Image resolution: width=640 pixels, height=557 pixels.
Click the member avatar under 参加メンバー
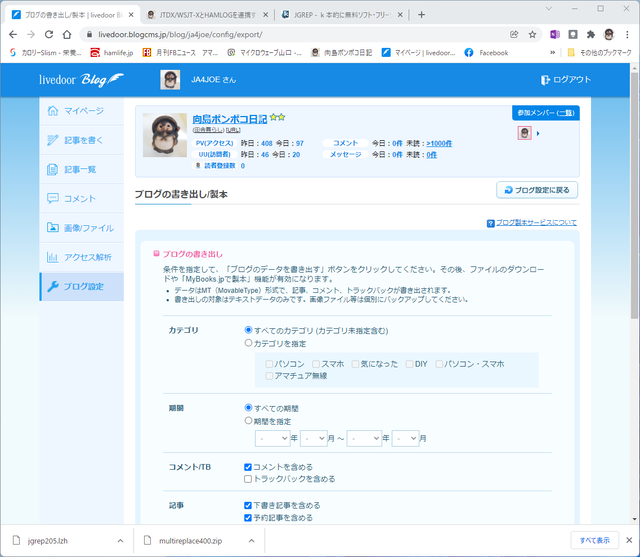(x=524, y=133)
